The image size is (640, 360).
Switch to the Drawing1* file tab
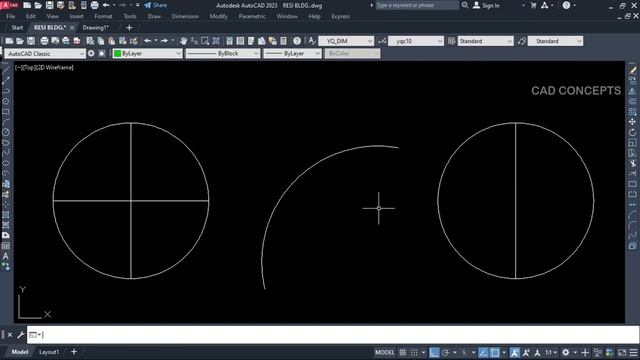click(96, 27)
